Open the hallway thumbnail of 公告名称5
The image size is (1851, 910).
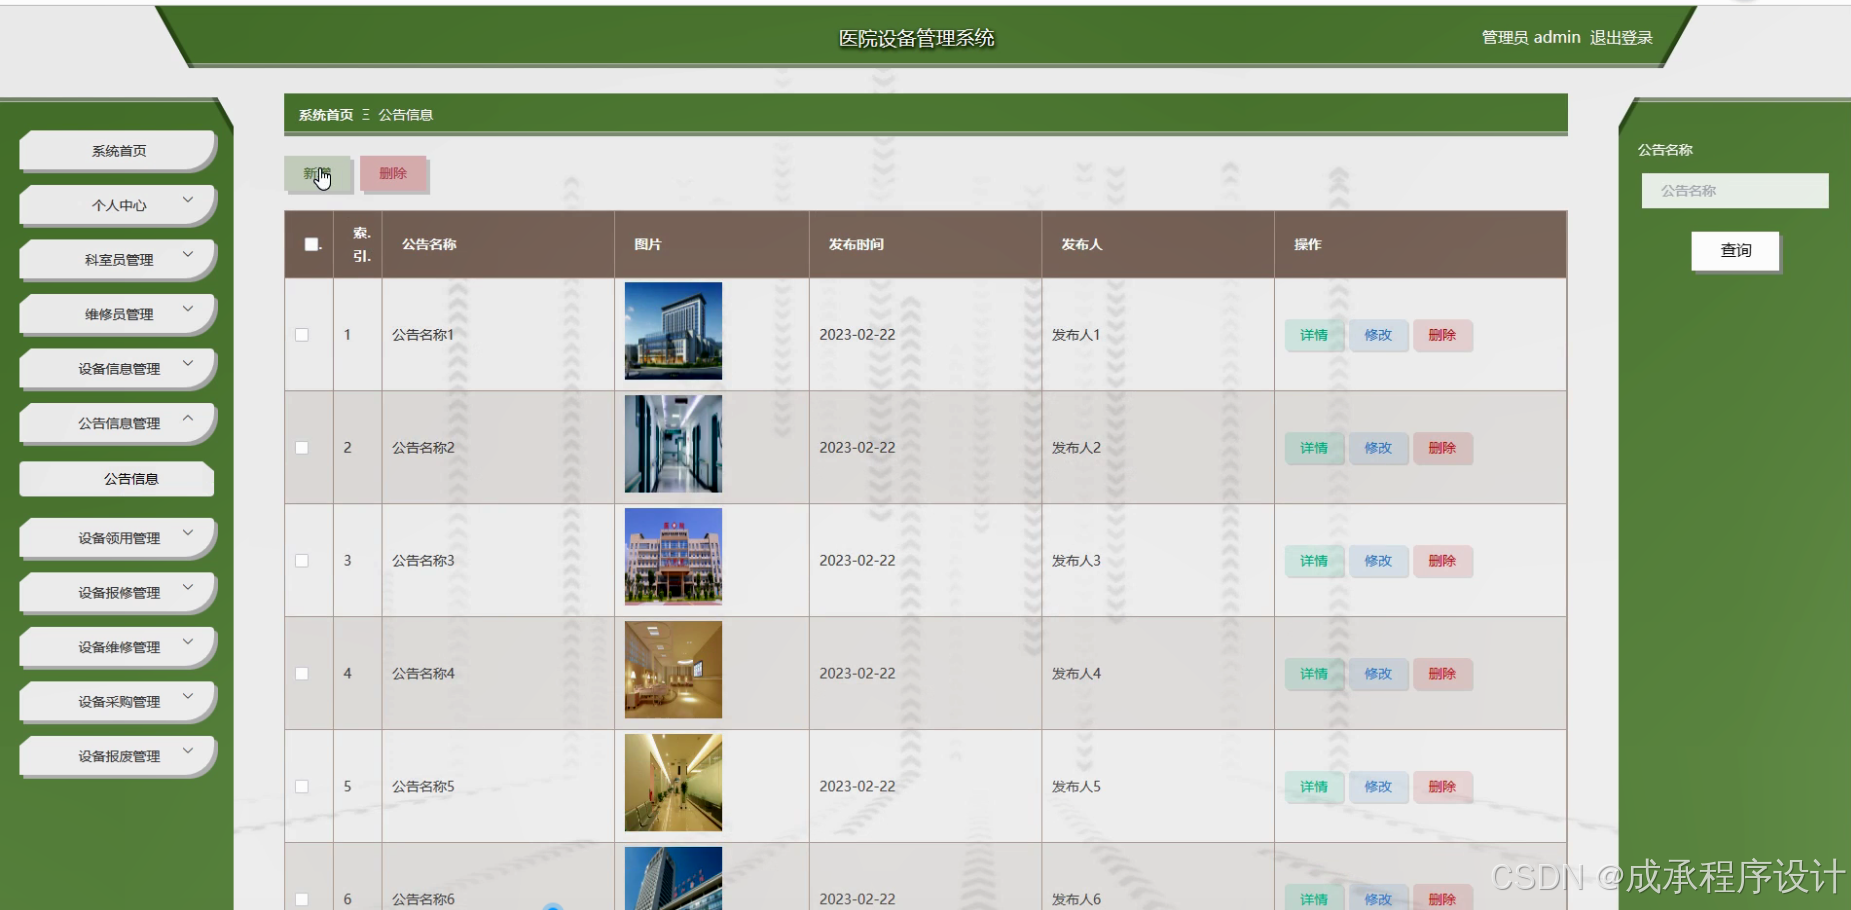coord(673,783)
